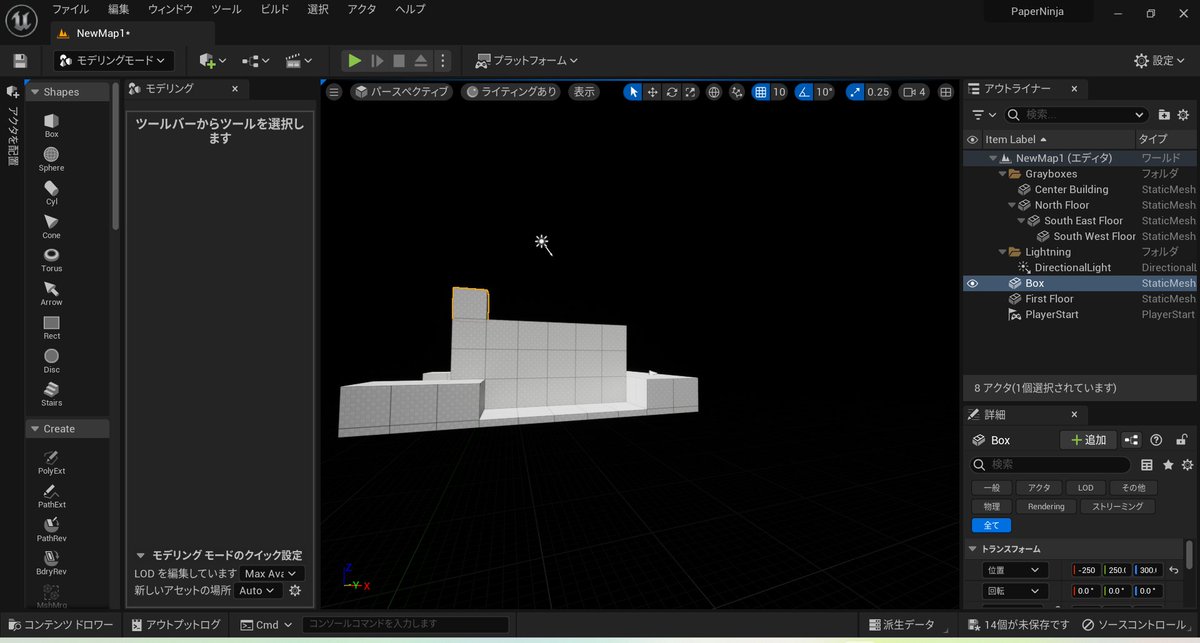Open the modeling mode selector dropdown

(113, 60)
